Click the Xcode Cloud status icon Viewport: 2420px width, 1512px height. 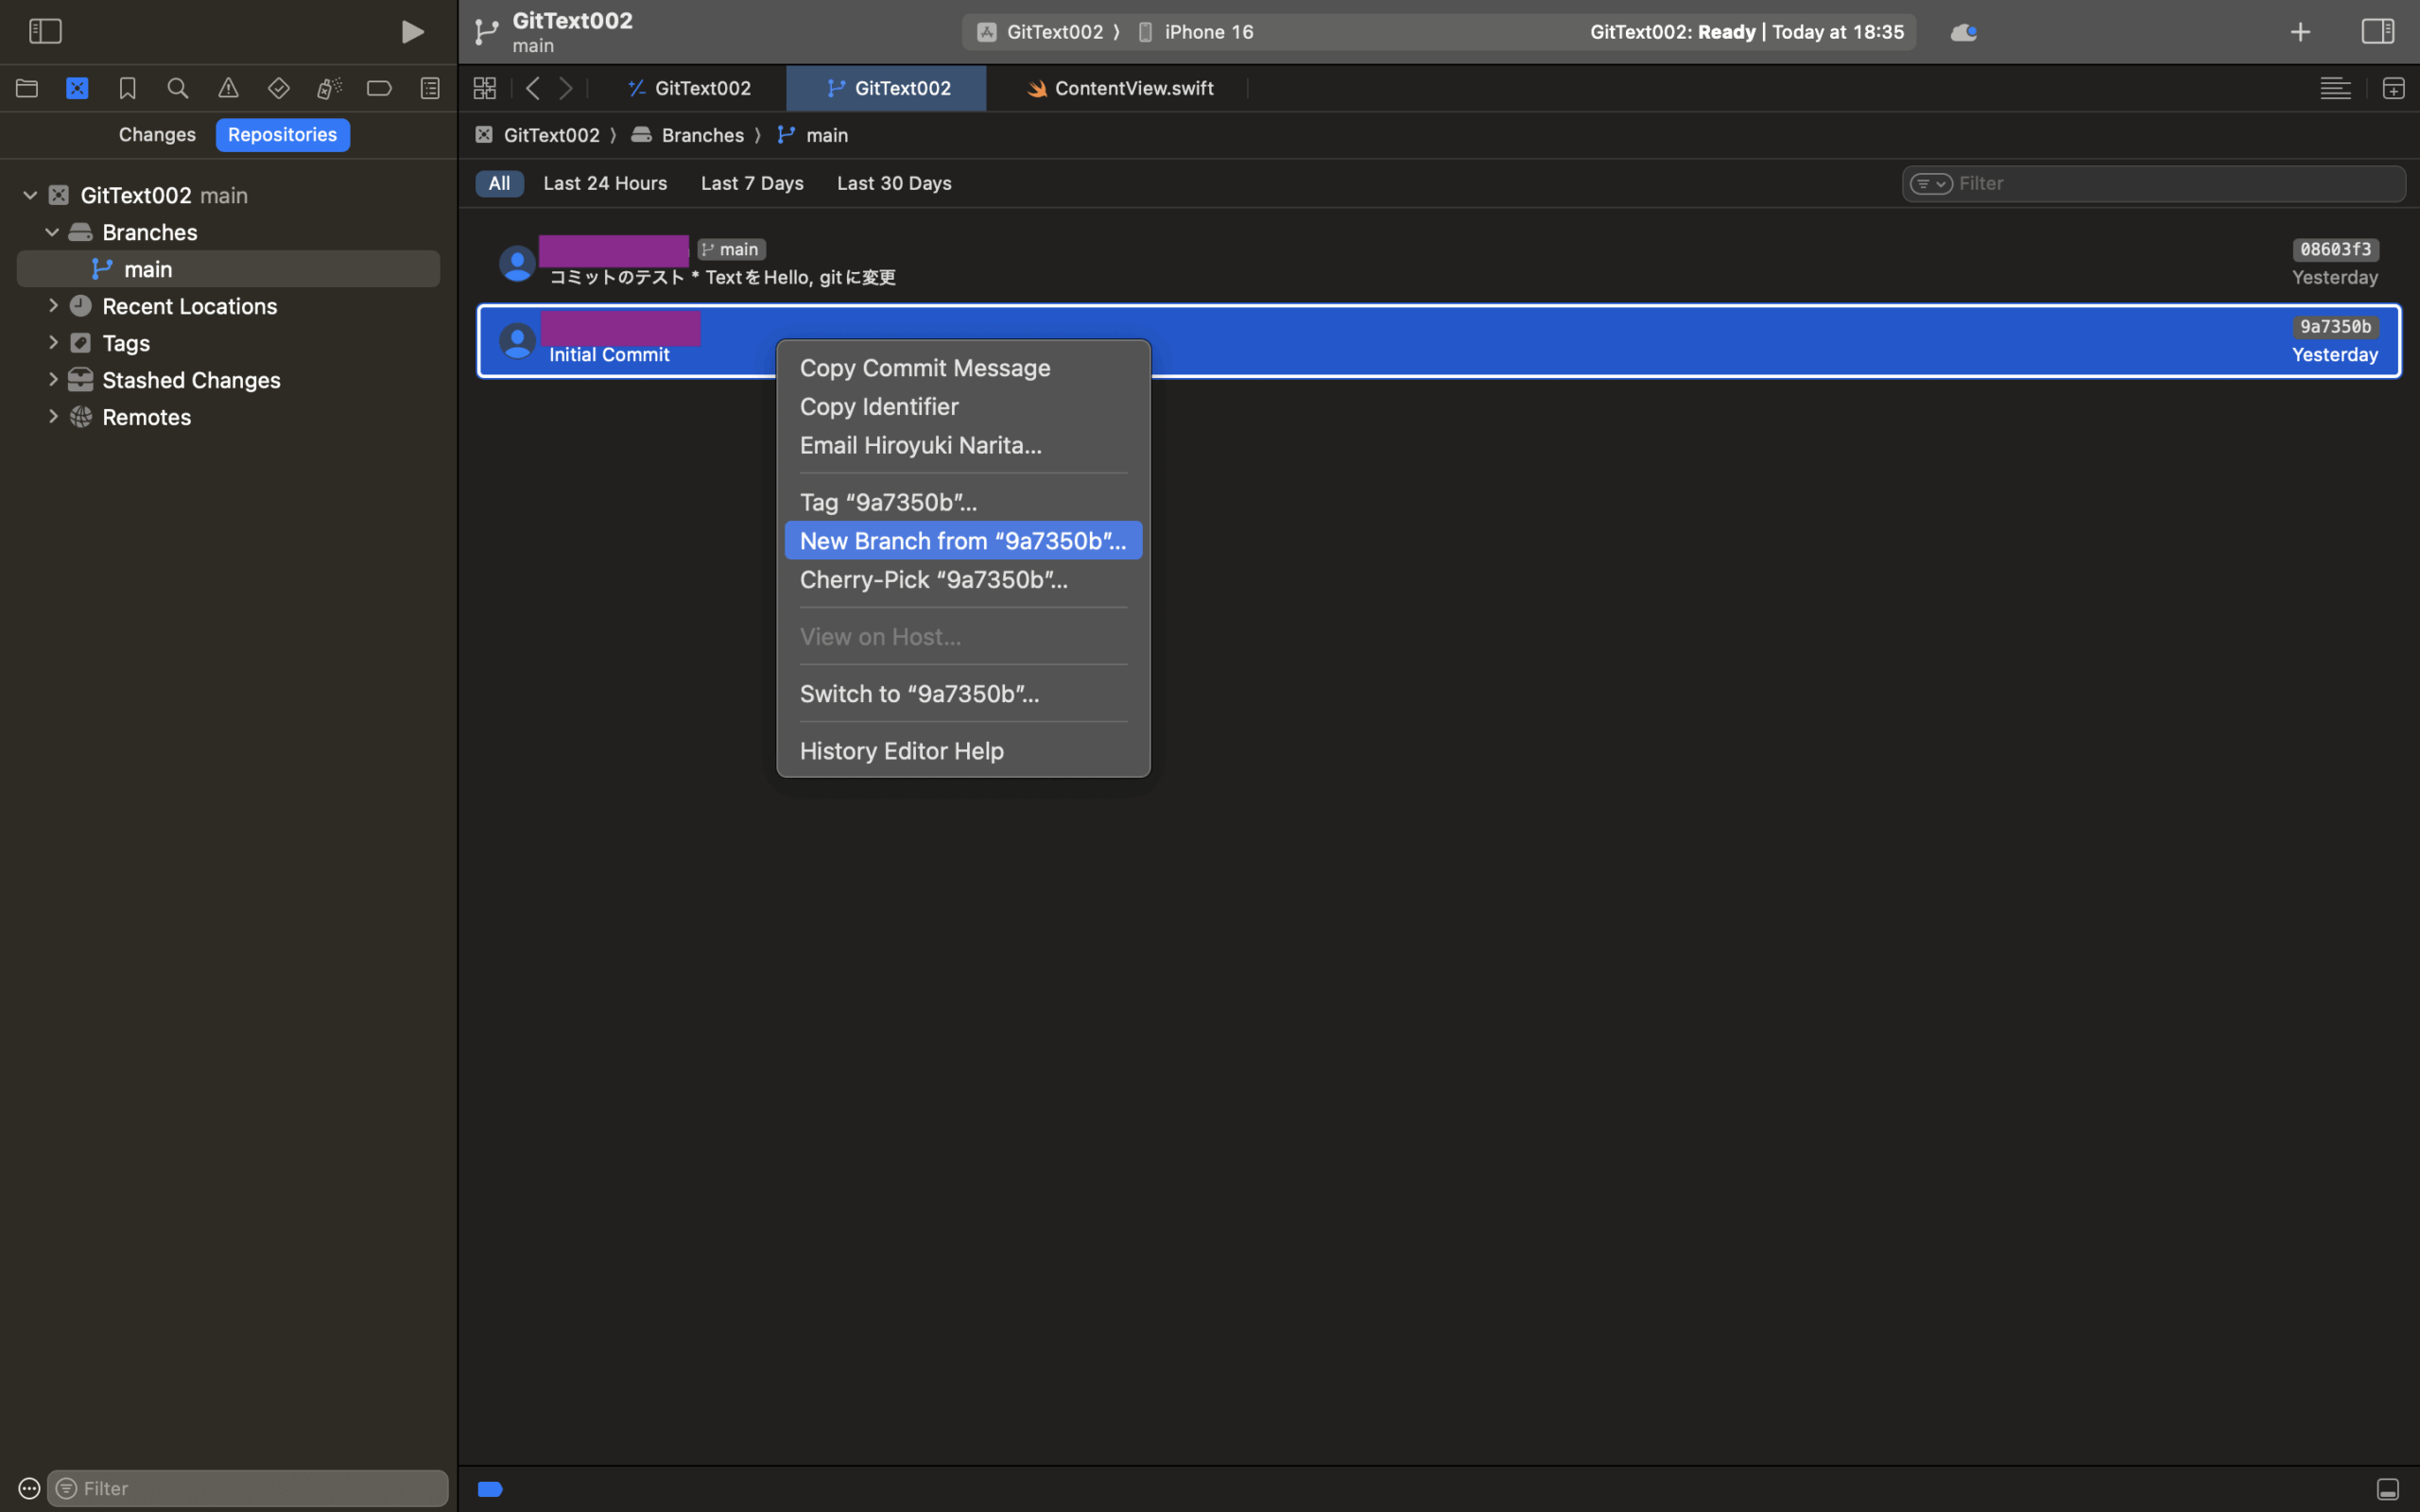(x=1963, y=32)
